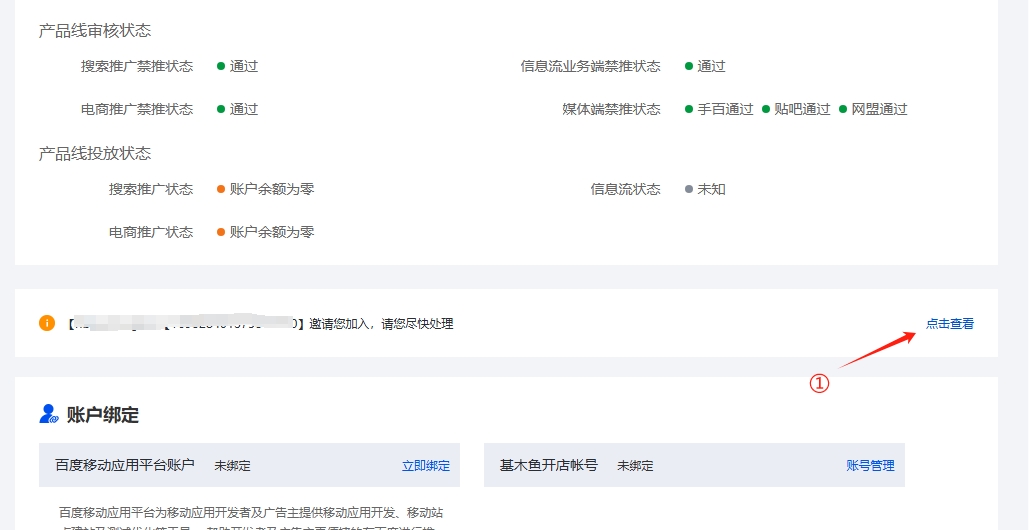
Task: Click the orange dot for 电商推广状态
Action: pyautogui.click(x=221, y=232)
